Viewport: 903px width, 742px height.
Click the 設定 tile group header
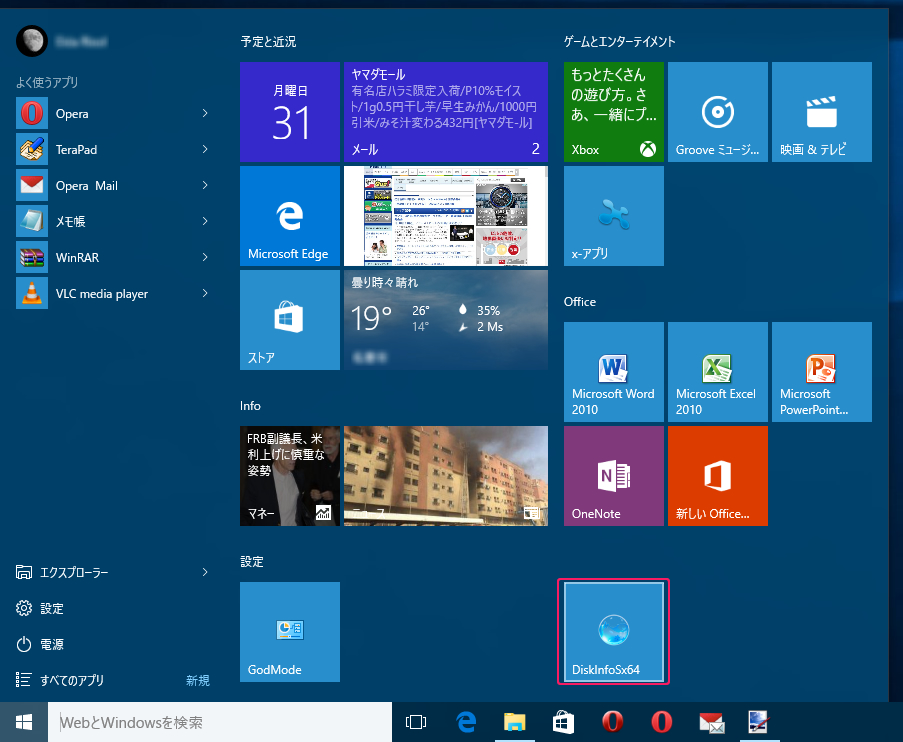click(252, 562)
